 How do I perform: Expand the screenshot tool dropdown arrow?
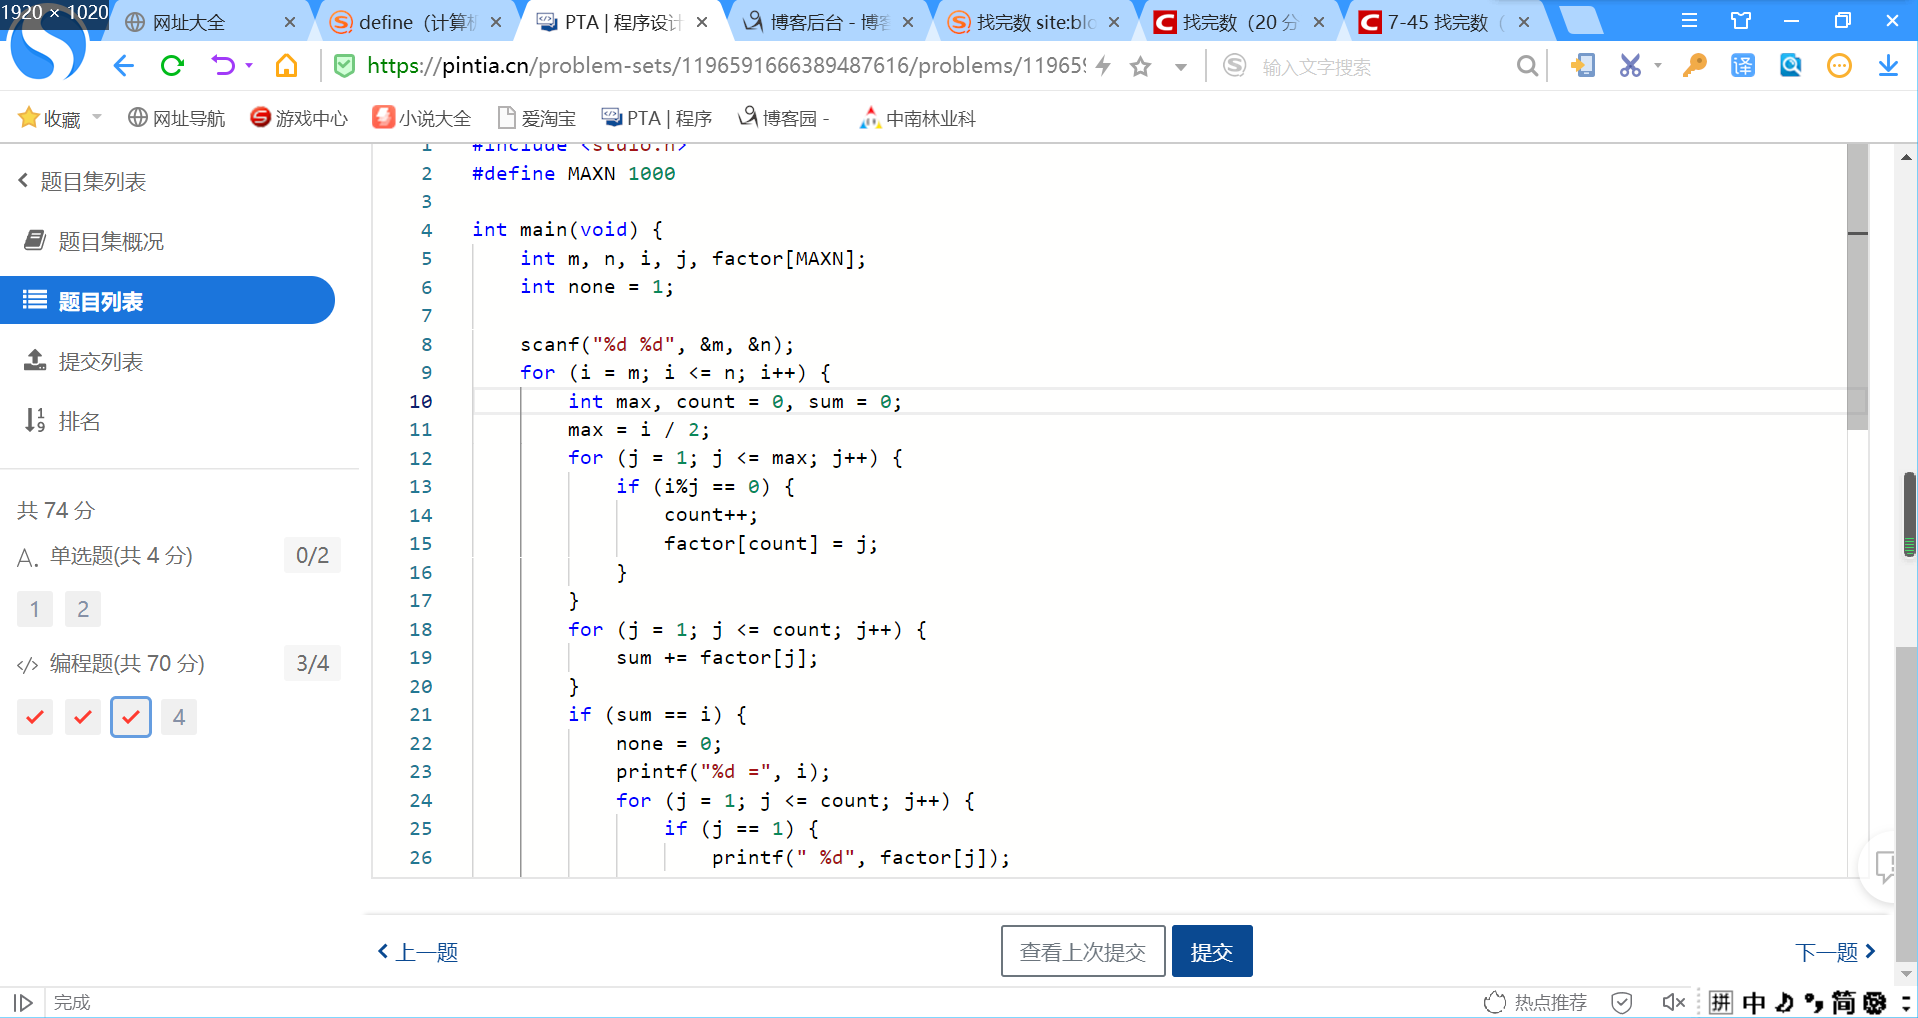(x=1658, y=66)
